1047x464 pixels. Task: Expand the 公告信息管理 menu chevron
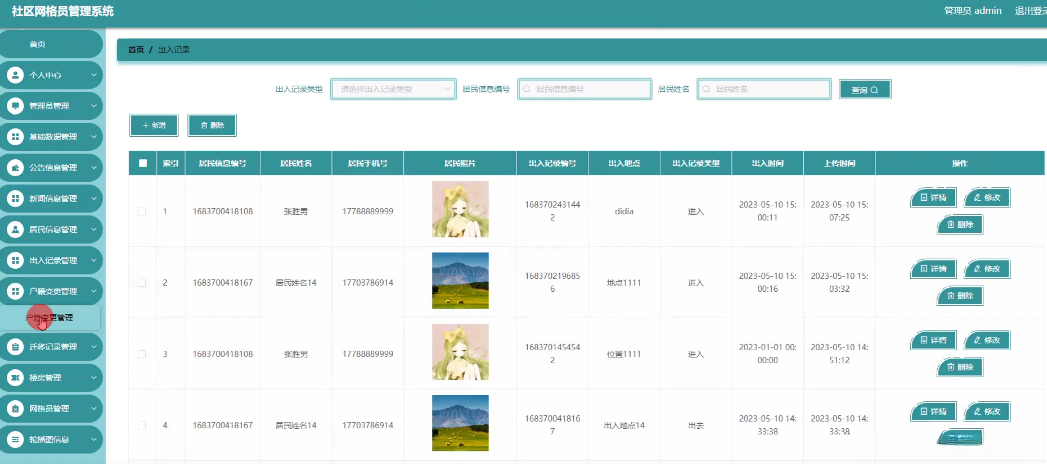94,168
